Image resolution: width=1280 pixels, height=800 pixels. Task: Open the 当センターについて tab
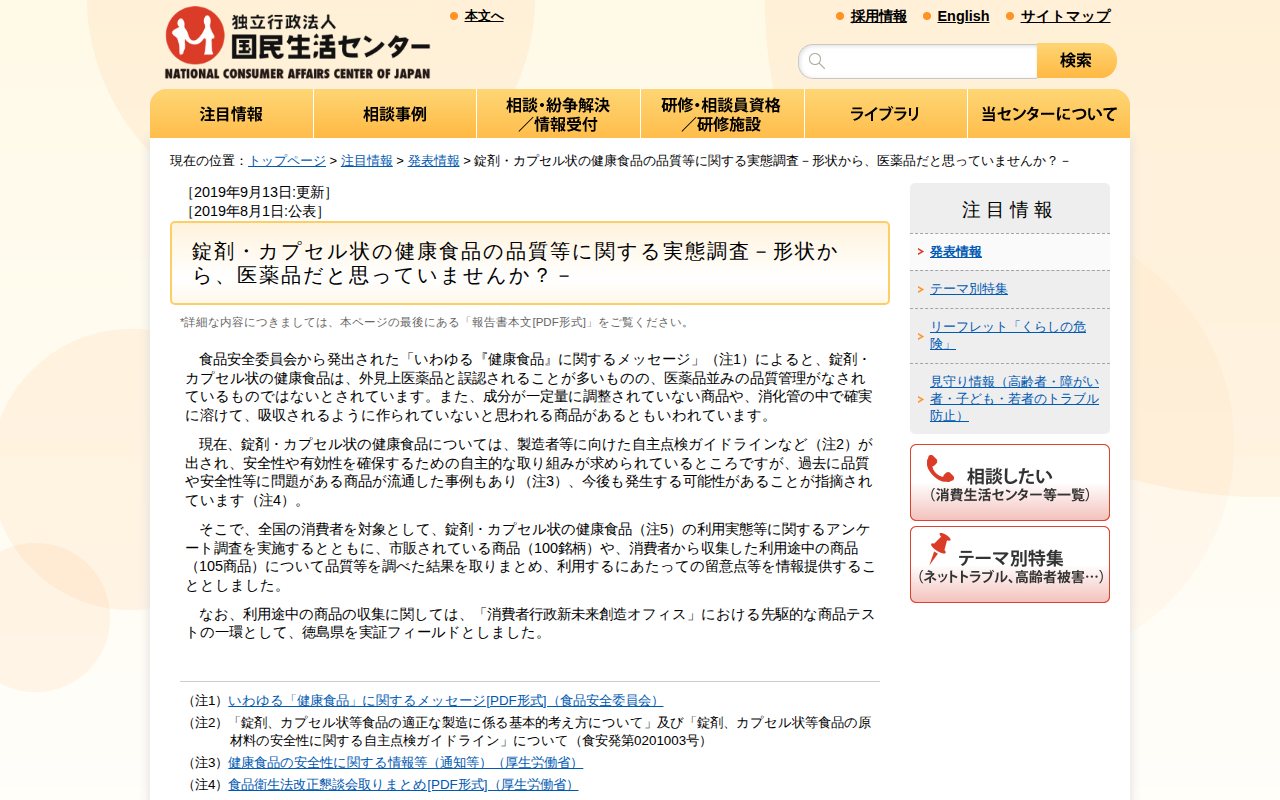pos(1049,114)
